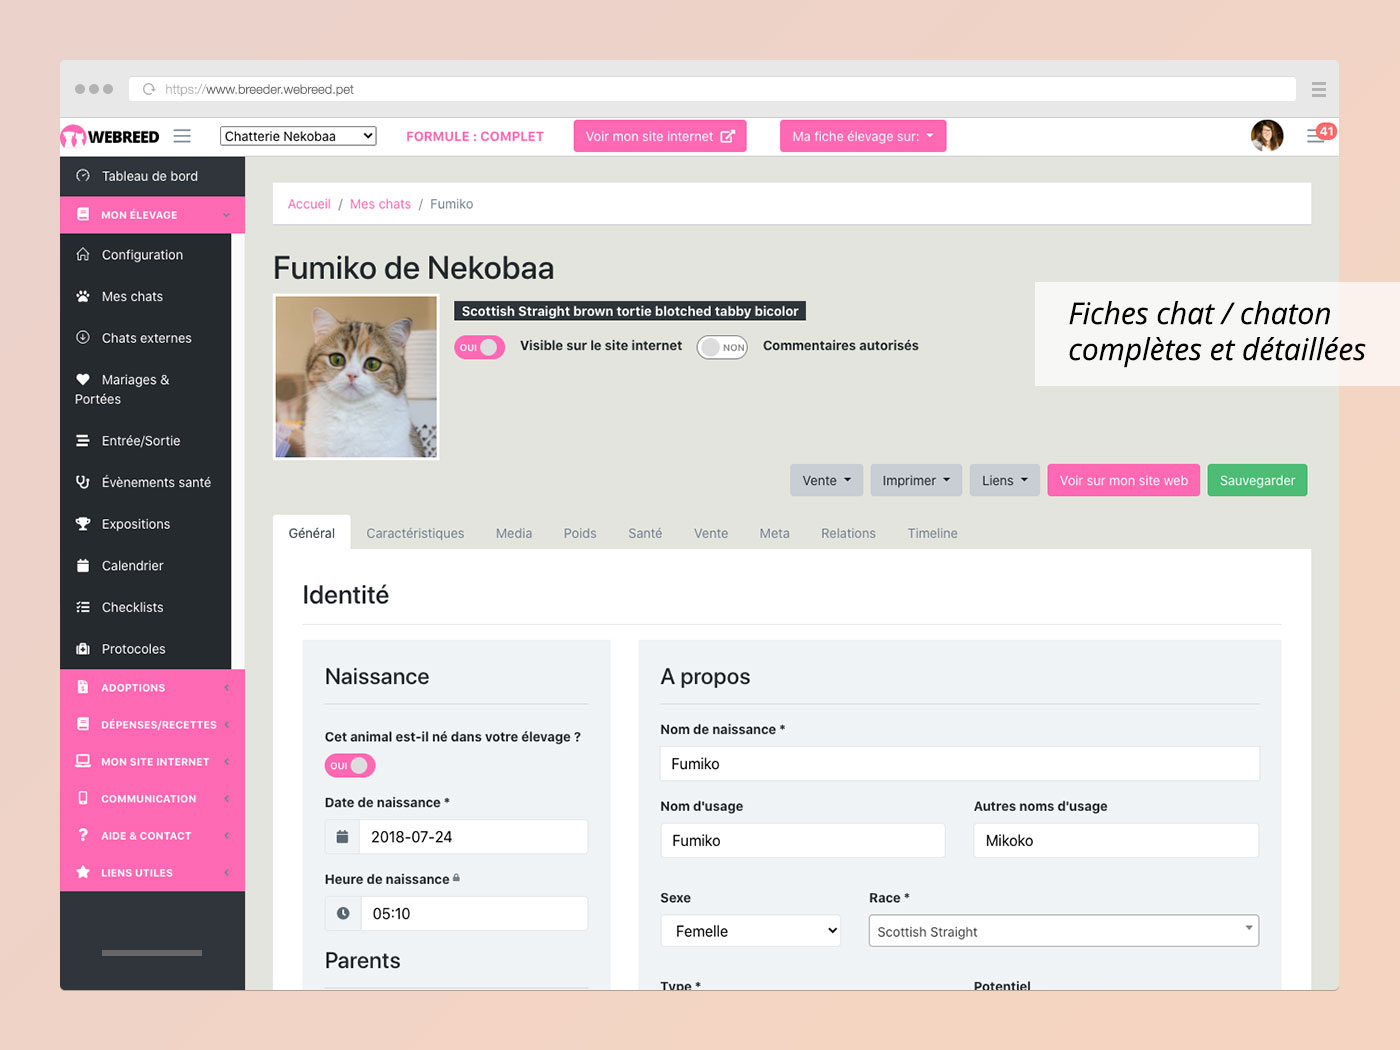Viewport: 1400px width, 1050px height.
Task: Toggle Commentaires autorisés switch
Action: [x=722, y=347]
